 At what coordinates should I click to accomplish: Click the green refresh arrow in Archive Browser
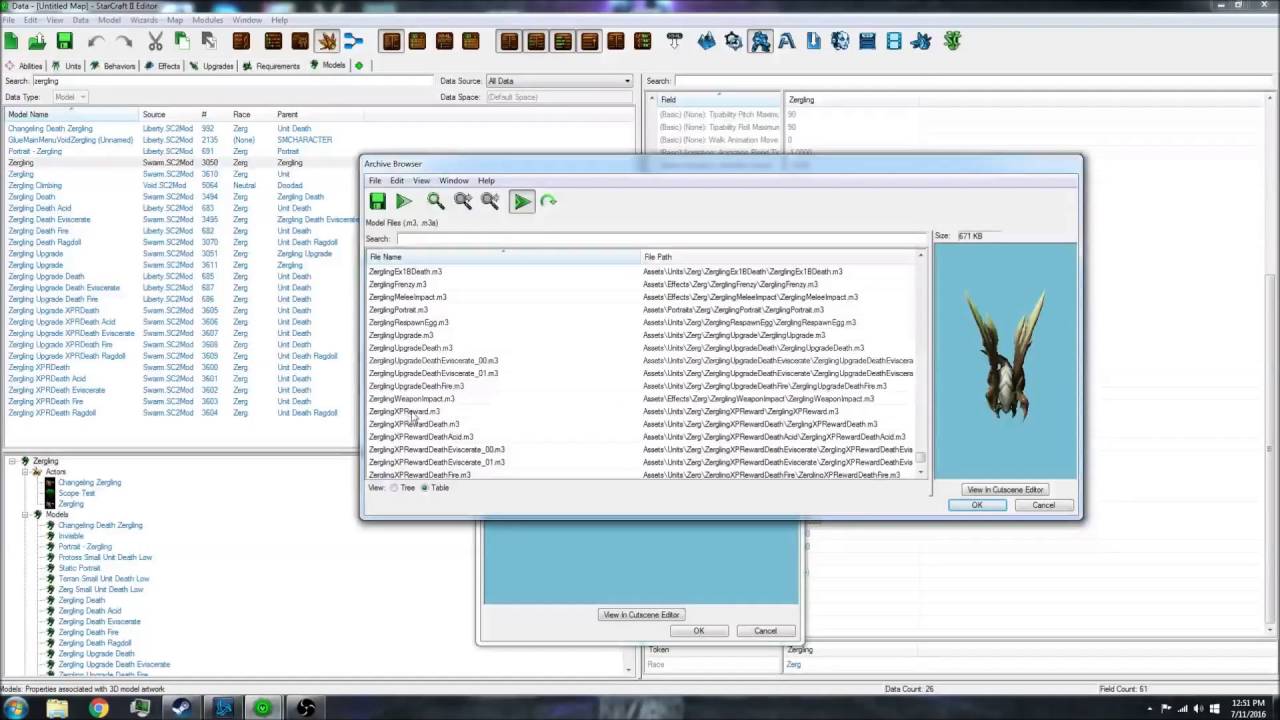pos(548,201)
